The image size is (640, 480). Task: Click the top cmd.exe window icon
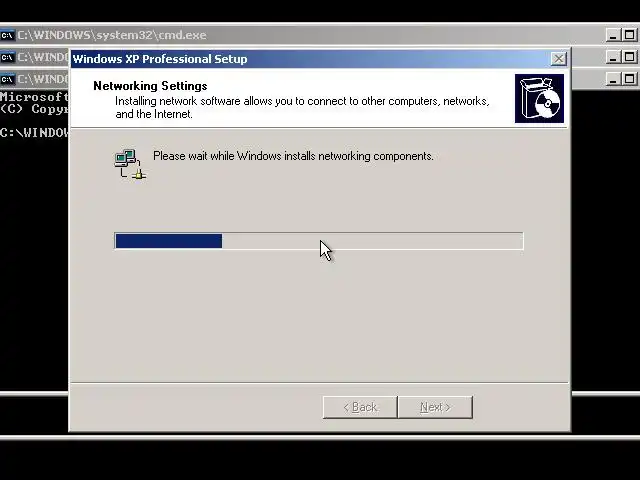tap(7, 35)
